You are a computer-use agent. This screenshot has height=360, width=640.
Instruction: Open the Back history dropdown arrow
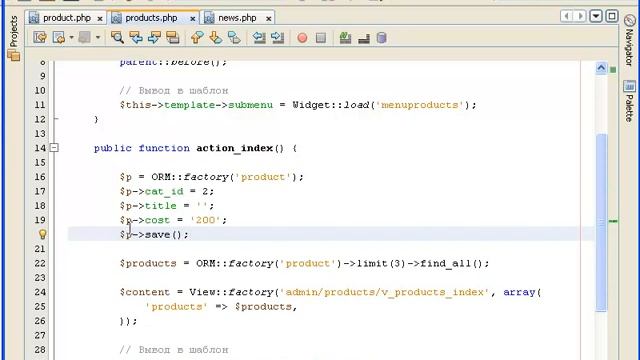click(71, 38)
